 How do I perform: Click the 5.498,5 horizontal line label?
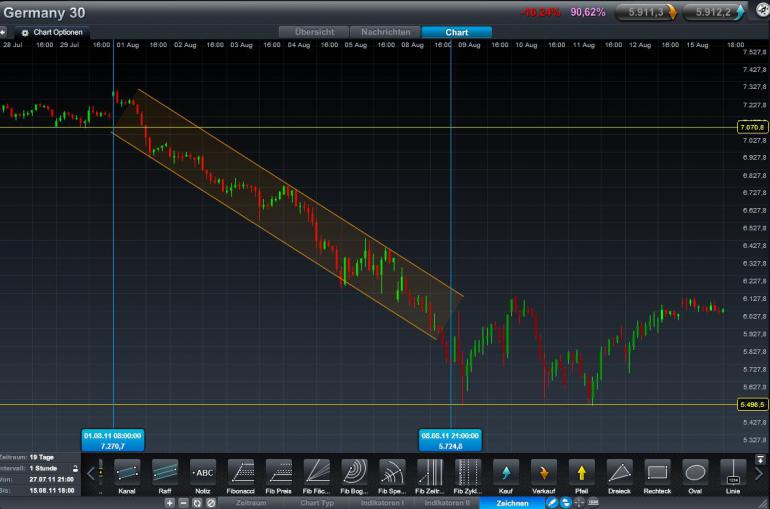pyautogui.click(x=752, y=404)
